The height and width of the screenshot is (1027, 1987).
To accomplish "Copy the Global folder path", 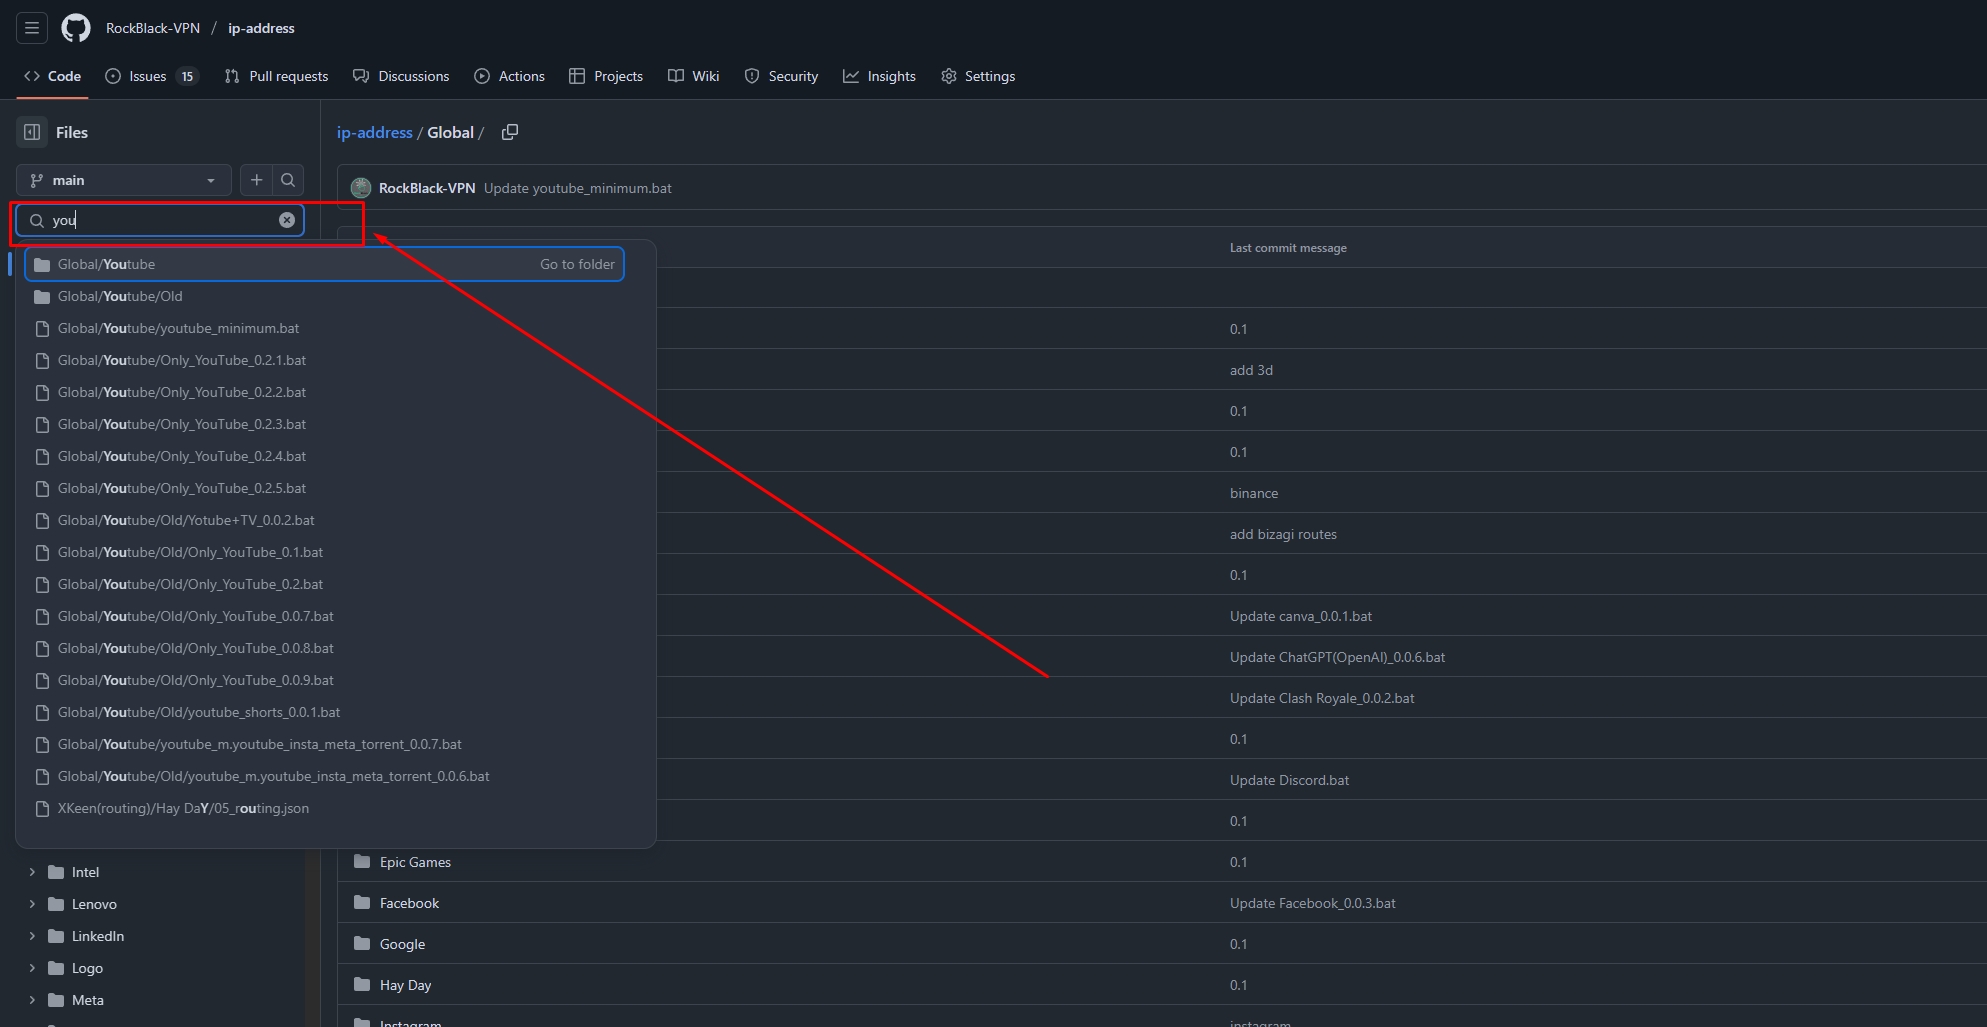I will point(510,132).
